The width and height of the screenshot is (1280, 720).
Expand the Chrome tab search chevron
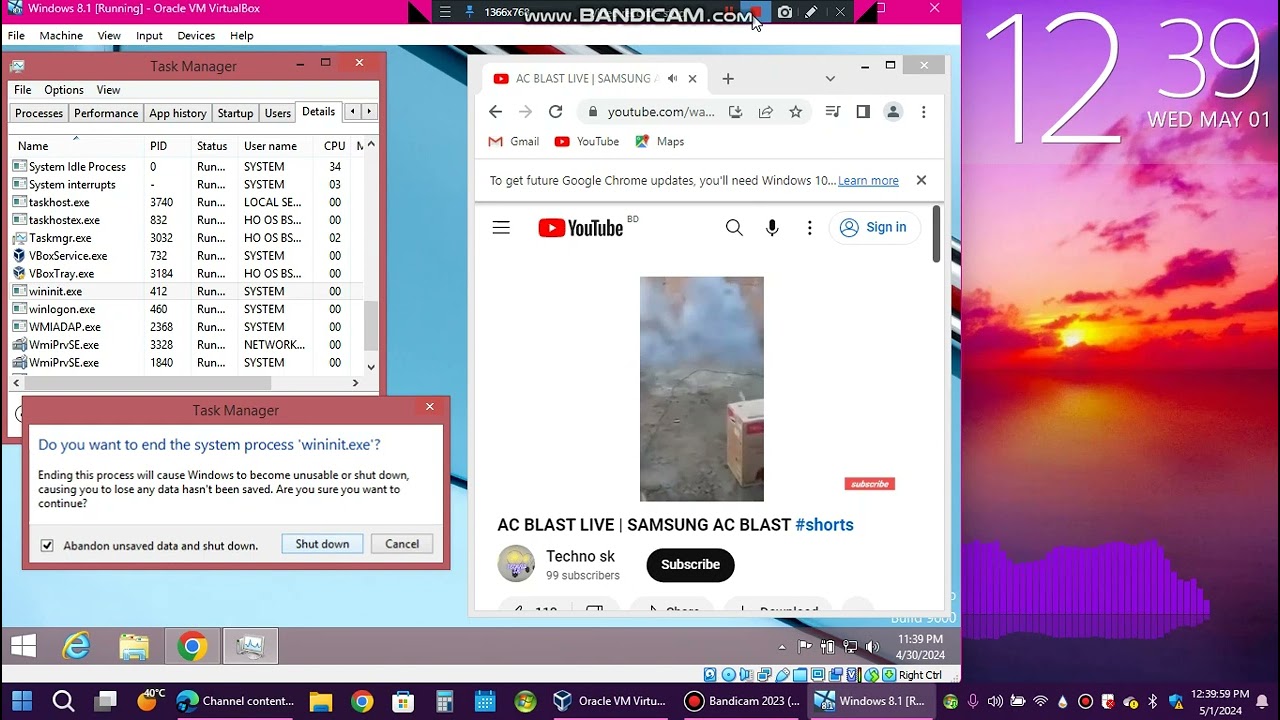(830, 79)
